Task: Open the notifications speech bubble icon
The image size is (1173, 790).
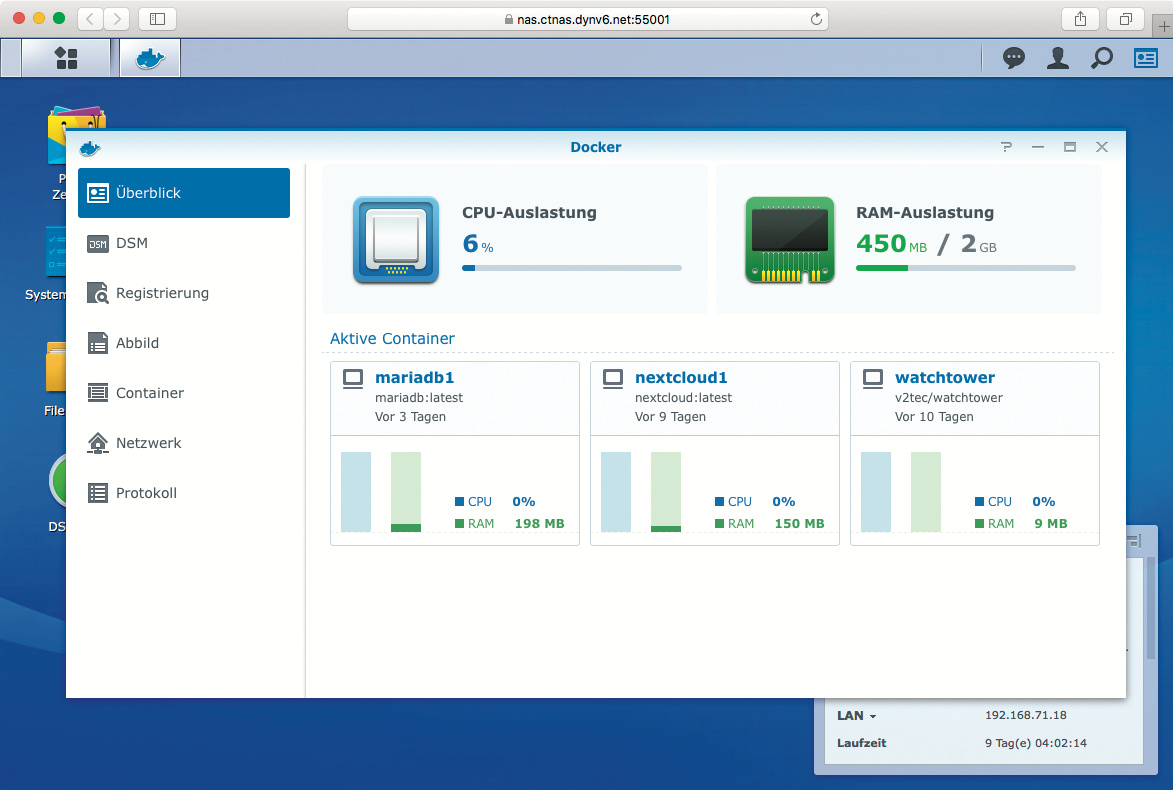Action: [x=1014, y=58]
